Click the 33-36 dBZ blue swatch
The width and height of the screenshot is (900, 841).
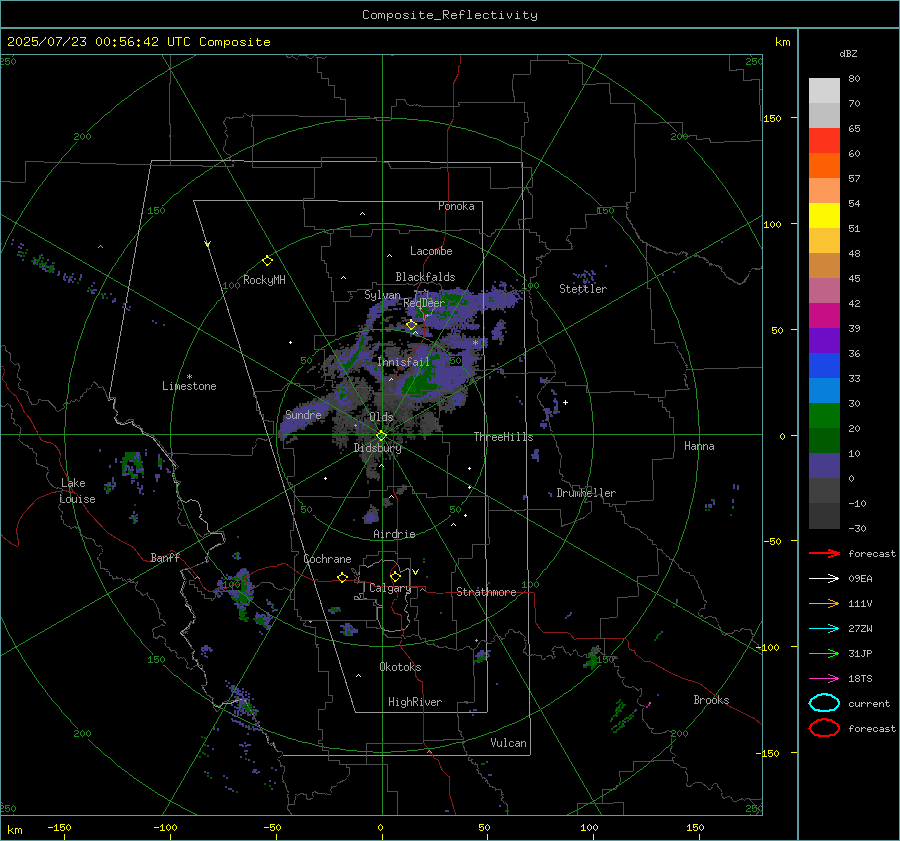tap(824, 366)
